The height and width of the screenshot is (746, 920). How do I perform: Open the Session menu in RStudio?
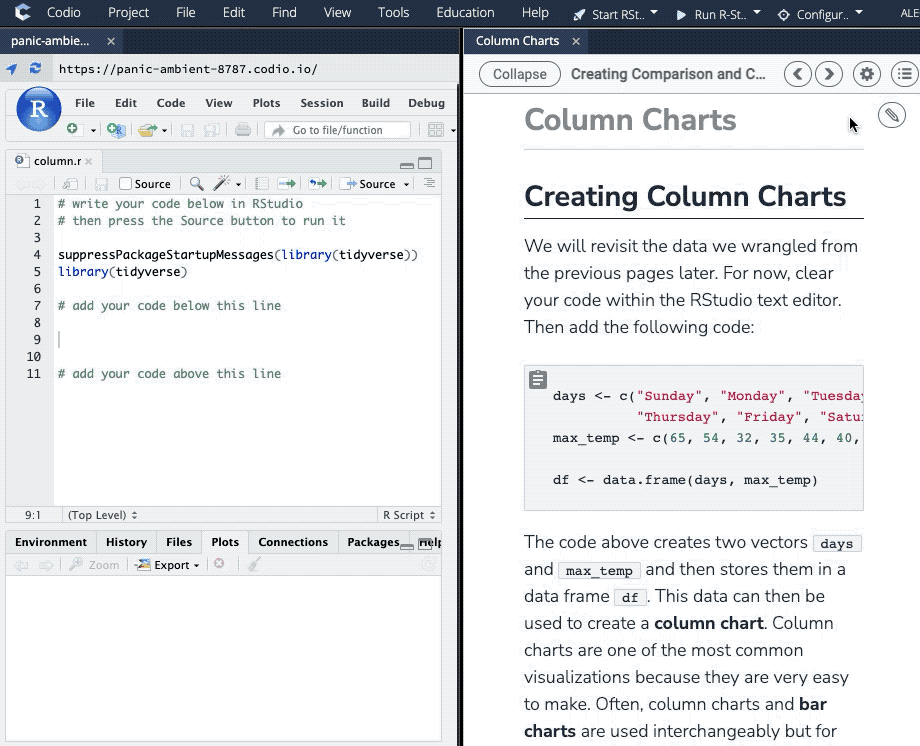321,103
